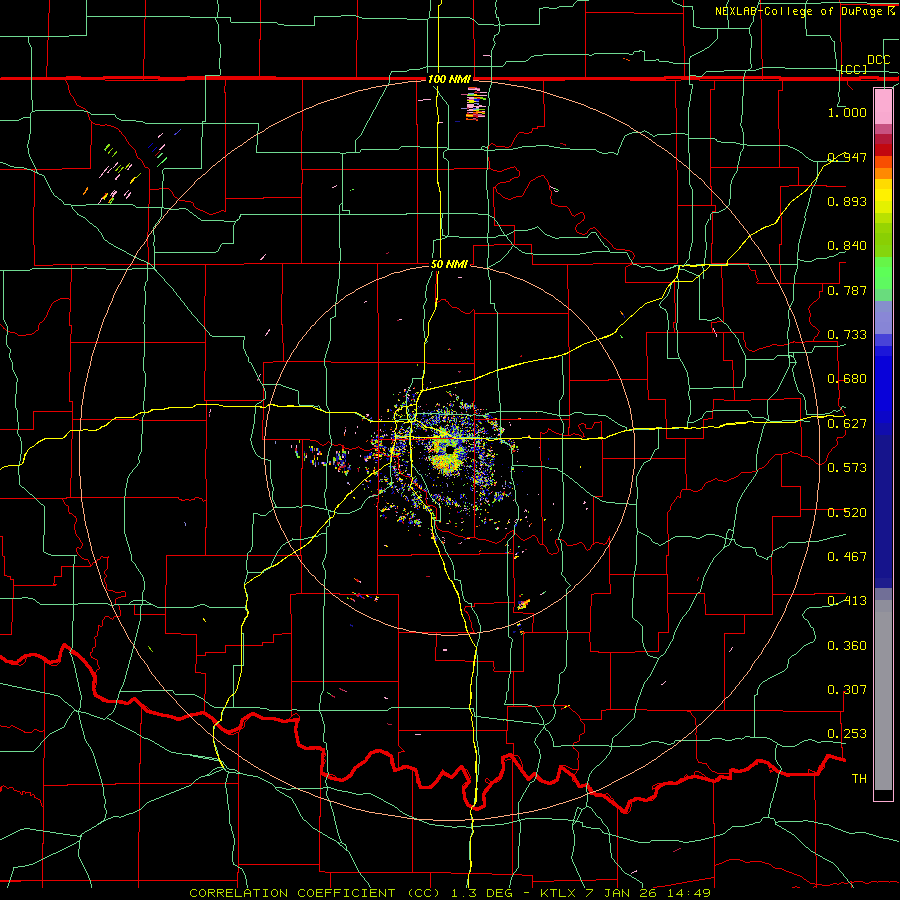Image resolution: width=900 pixels, height=900 pixels.
Task: Select the 0.467 legend value
Action: pyautogui.click(x=847, y=557)
